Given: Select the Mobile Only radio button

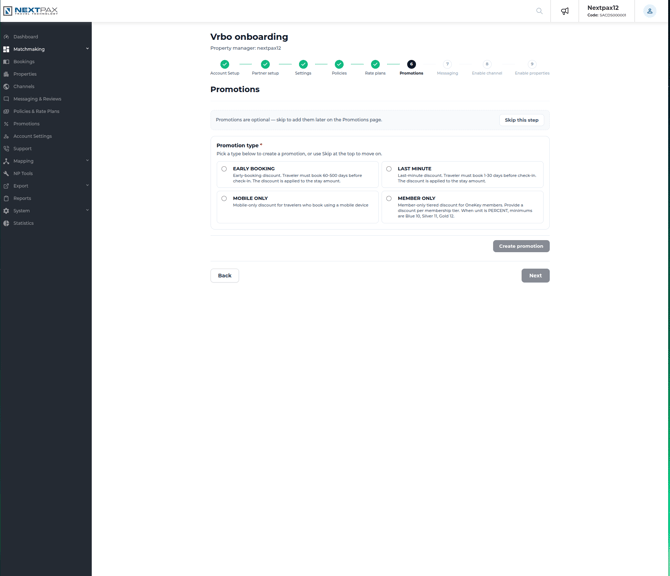Looking at the screenshot, I should [x=224, y=198].
